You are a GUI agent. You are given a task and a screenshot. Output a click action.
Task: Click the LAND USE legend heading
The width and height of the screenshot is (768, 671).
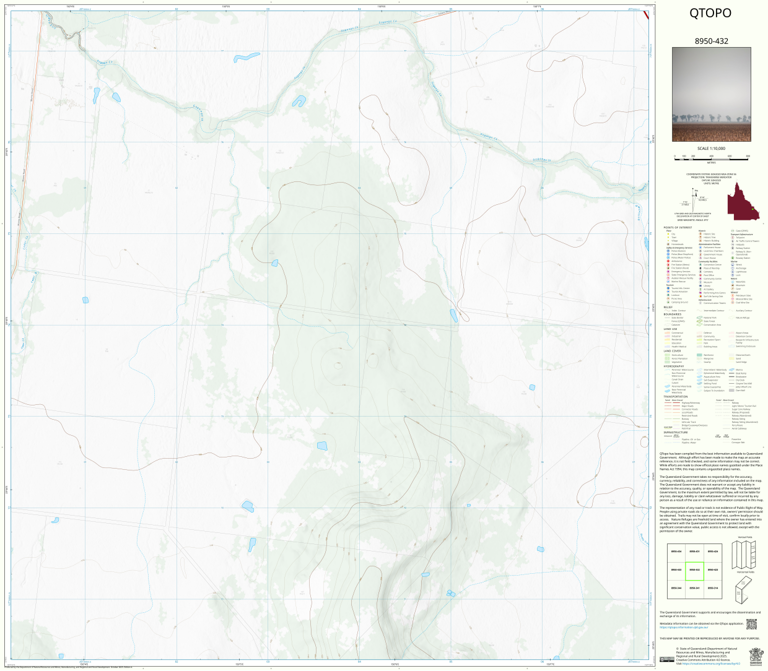(x=671, y=329)
